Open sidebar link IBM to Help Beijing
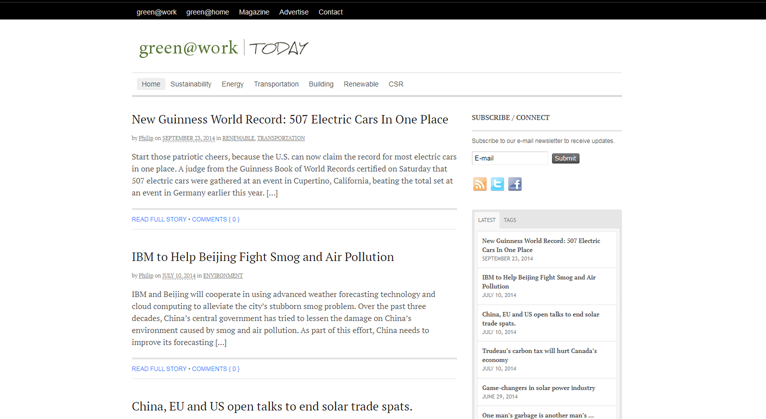 (x=539, y=282)
